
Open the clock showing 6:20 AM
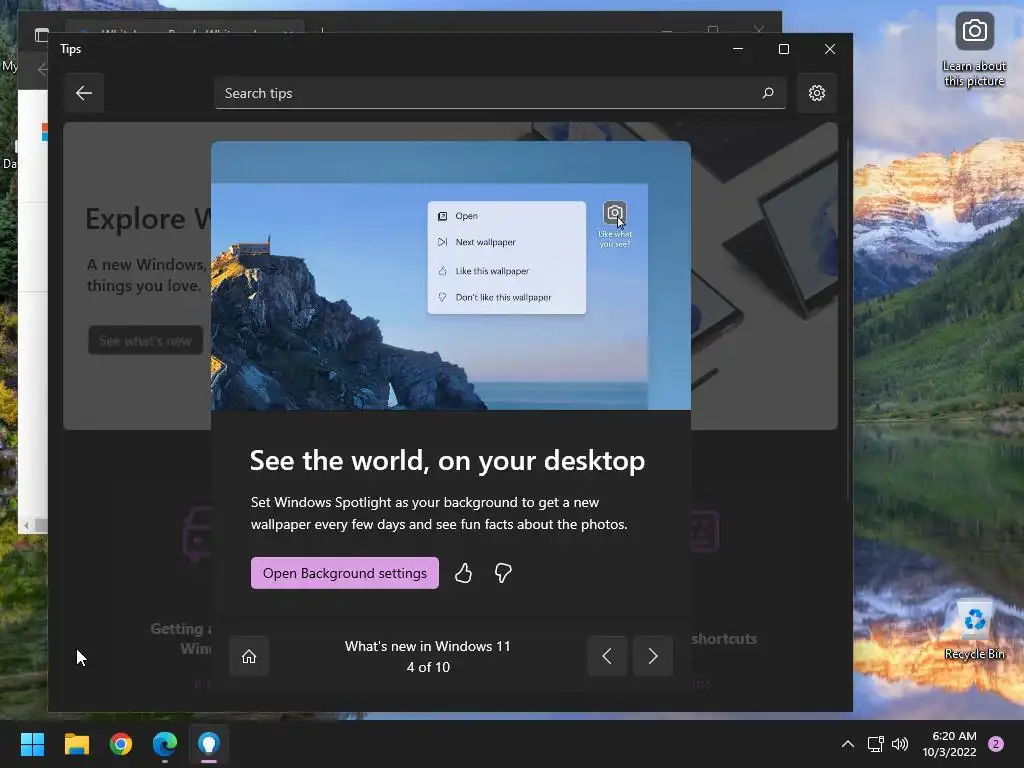pyautogui.click(x=949, y=744)
